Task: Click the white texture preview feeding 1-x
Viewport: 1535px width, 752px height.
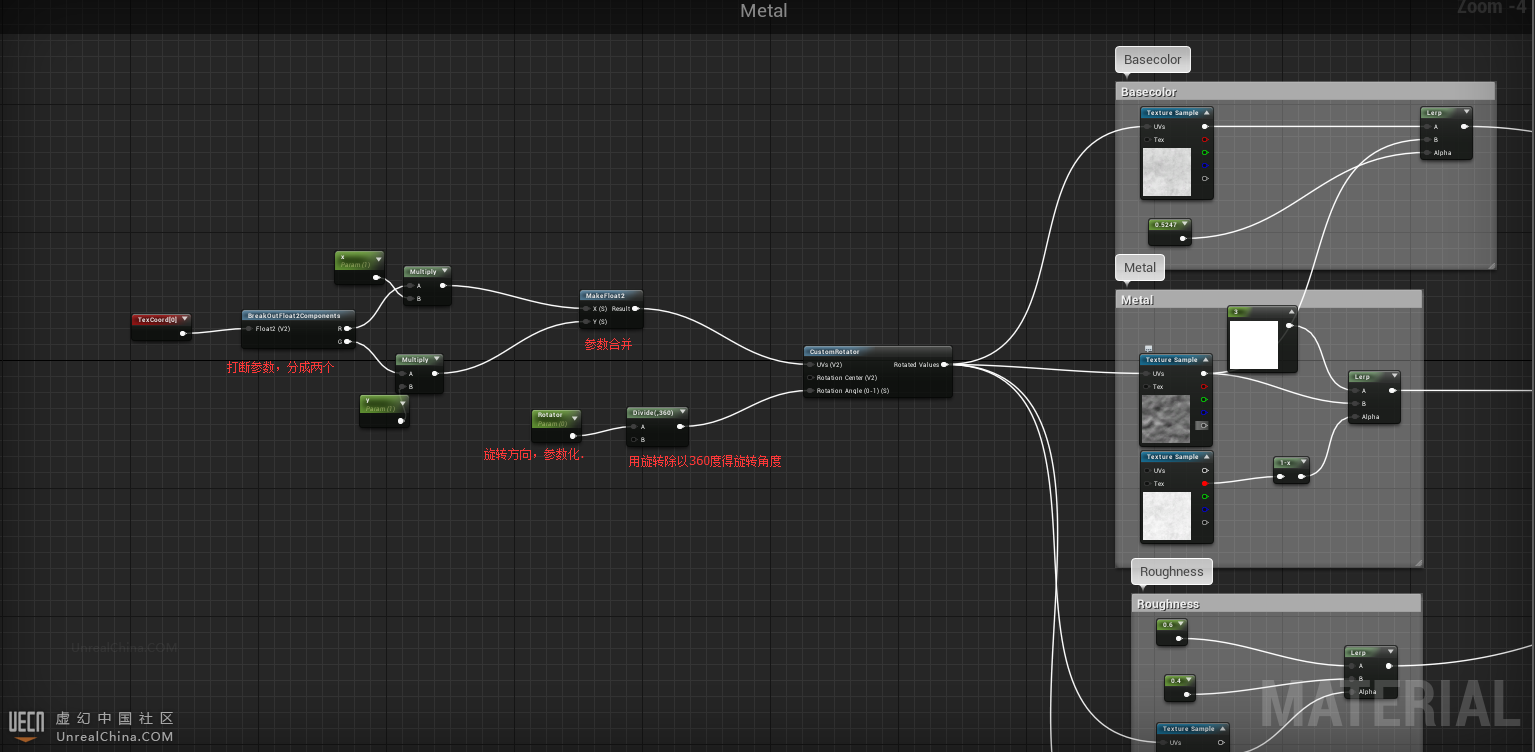Action: click(1166, 516)
